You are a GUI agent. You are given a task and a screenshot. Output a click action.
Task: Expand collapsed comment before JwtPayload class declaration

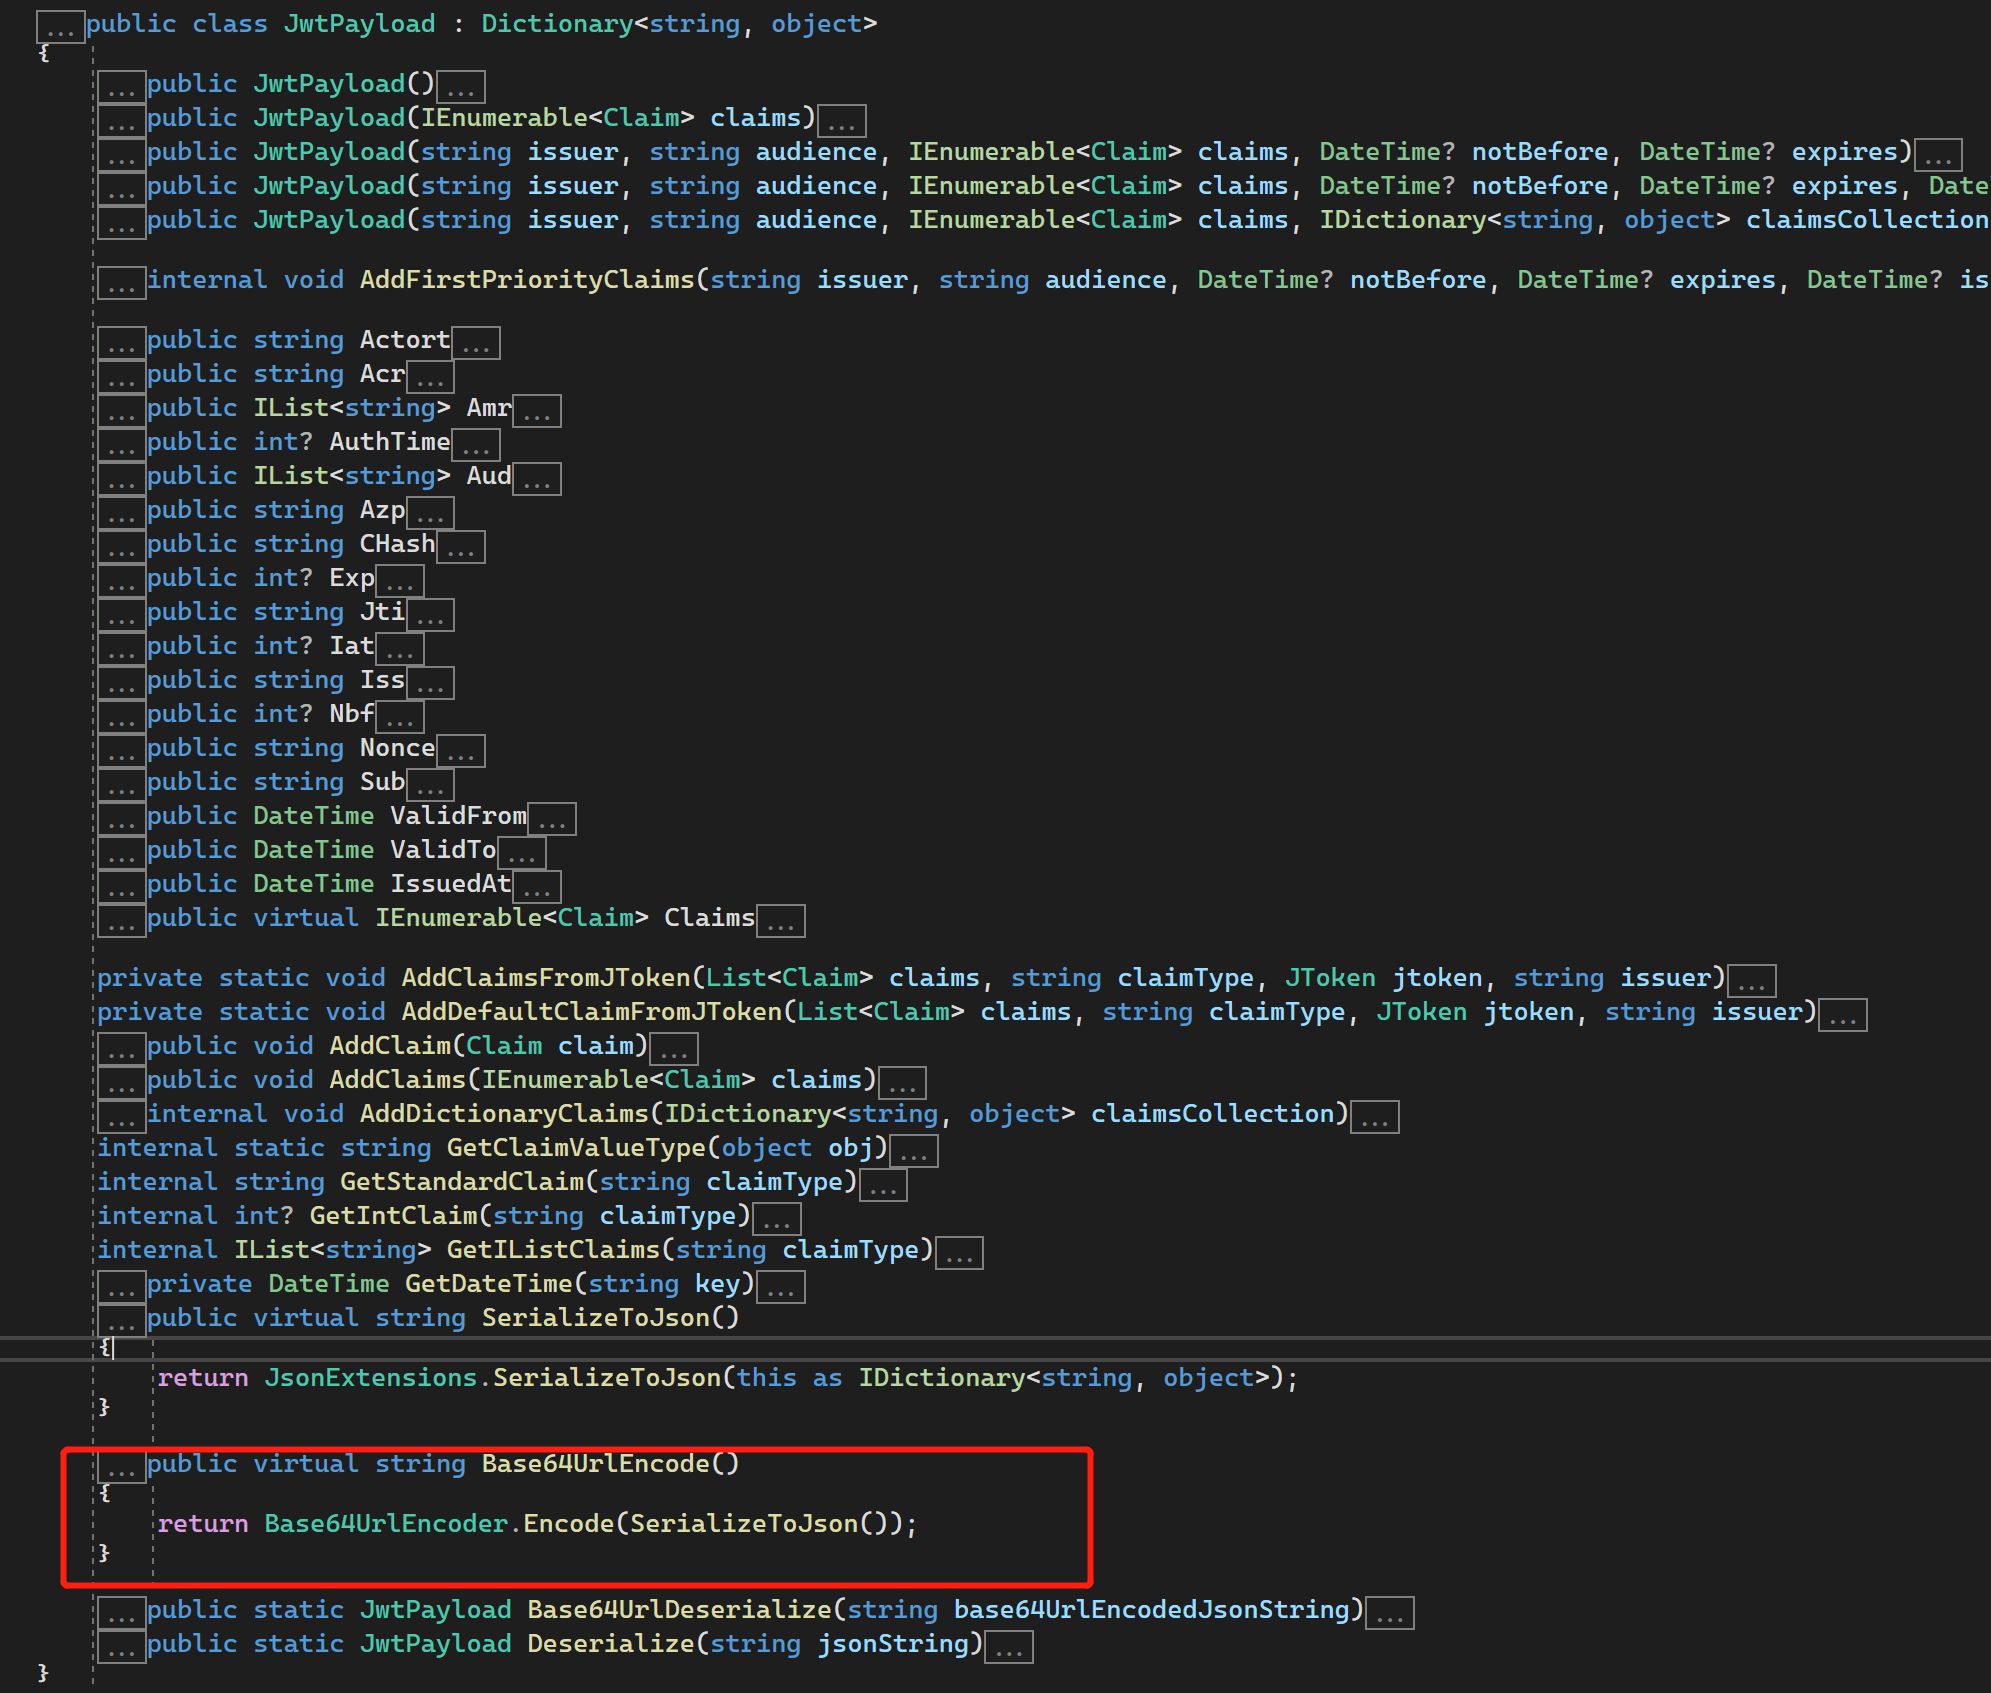click(60, 27)
